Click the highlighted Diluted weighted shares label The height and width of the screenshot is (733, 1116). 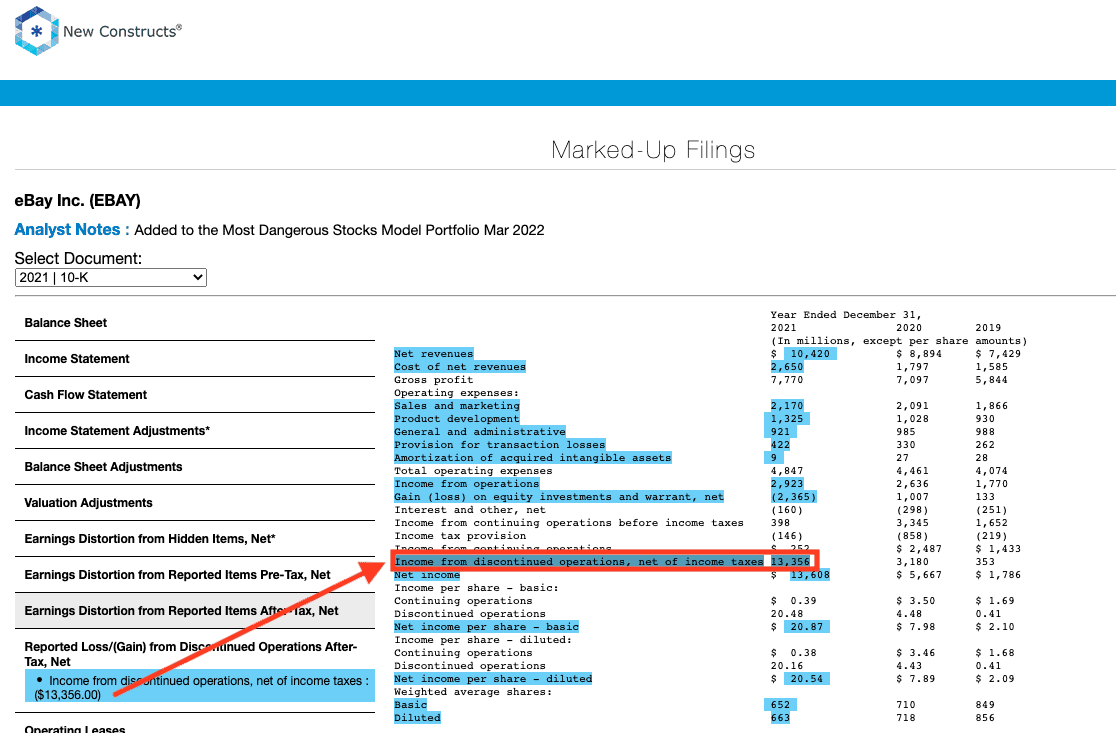click(x=417, y=717)
